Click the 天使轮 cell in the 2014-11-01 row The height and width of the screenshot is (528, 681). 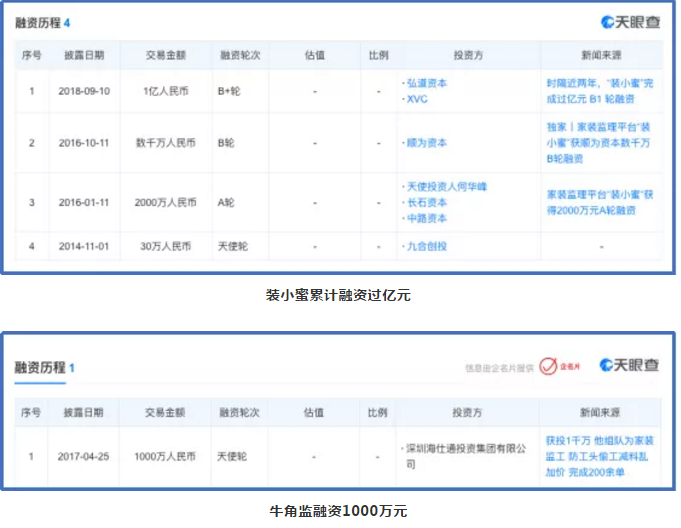tap(232, 246)
